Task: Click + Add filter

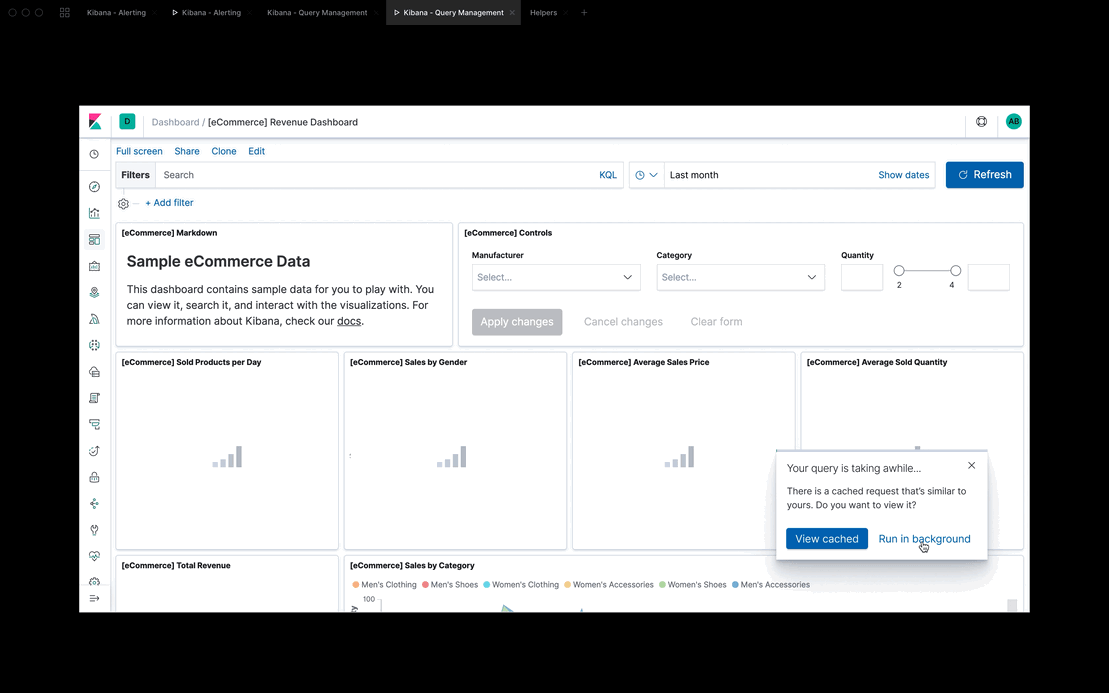Action: [x=169, y=203]
